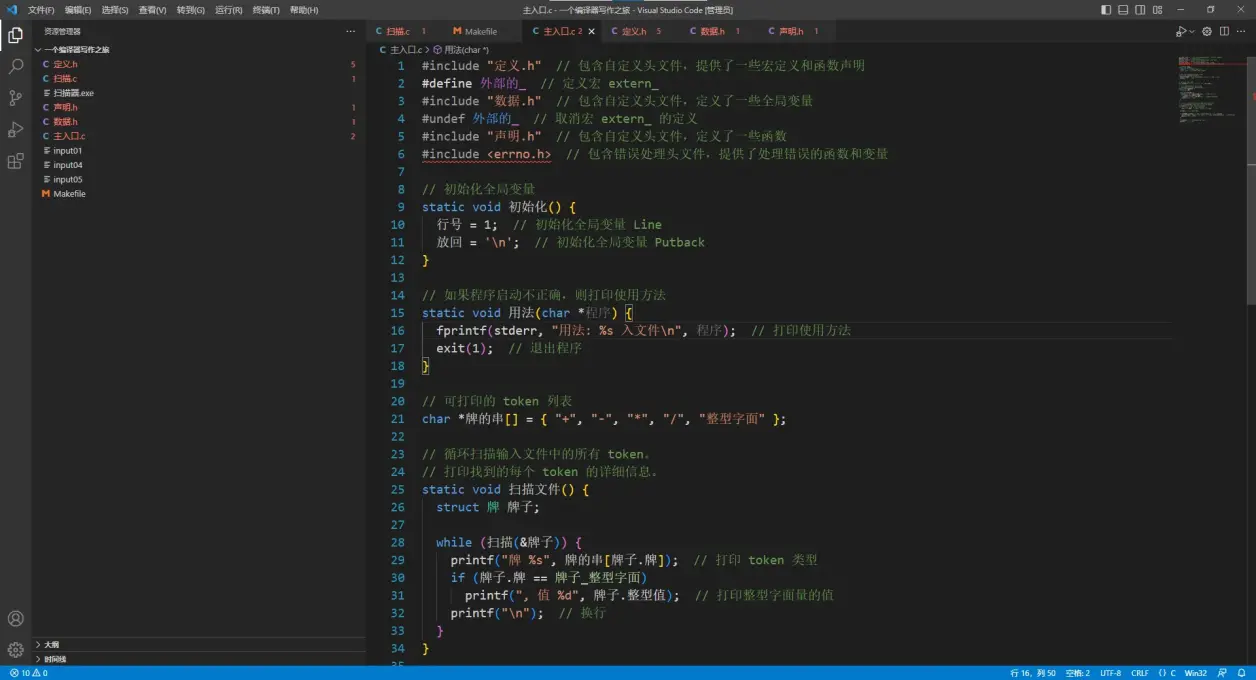Viewport: 1256px width, 680px height.
Task: Click the C file icon of 定义.h in explorer
Action: [46, 64]
